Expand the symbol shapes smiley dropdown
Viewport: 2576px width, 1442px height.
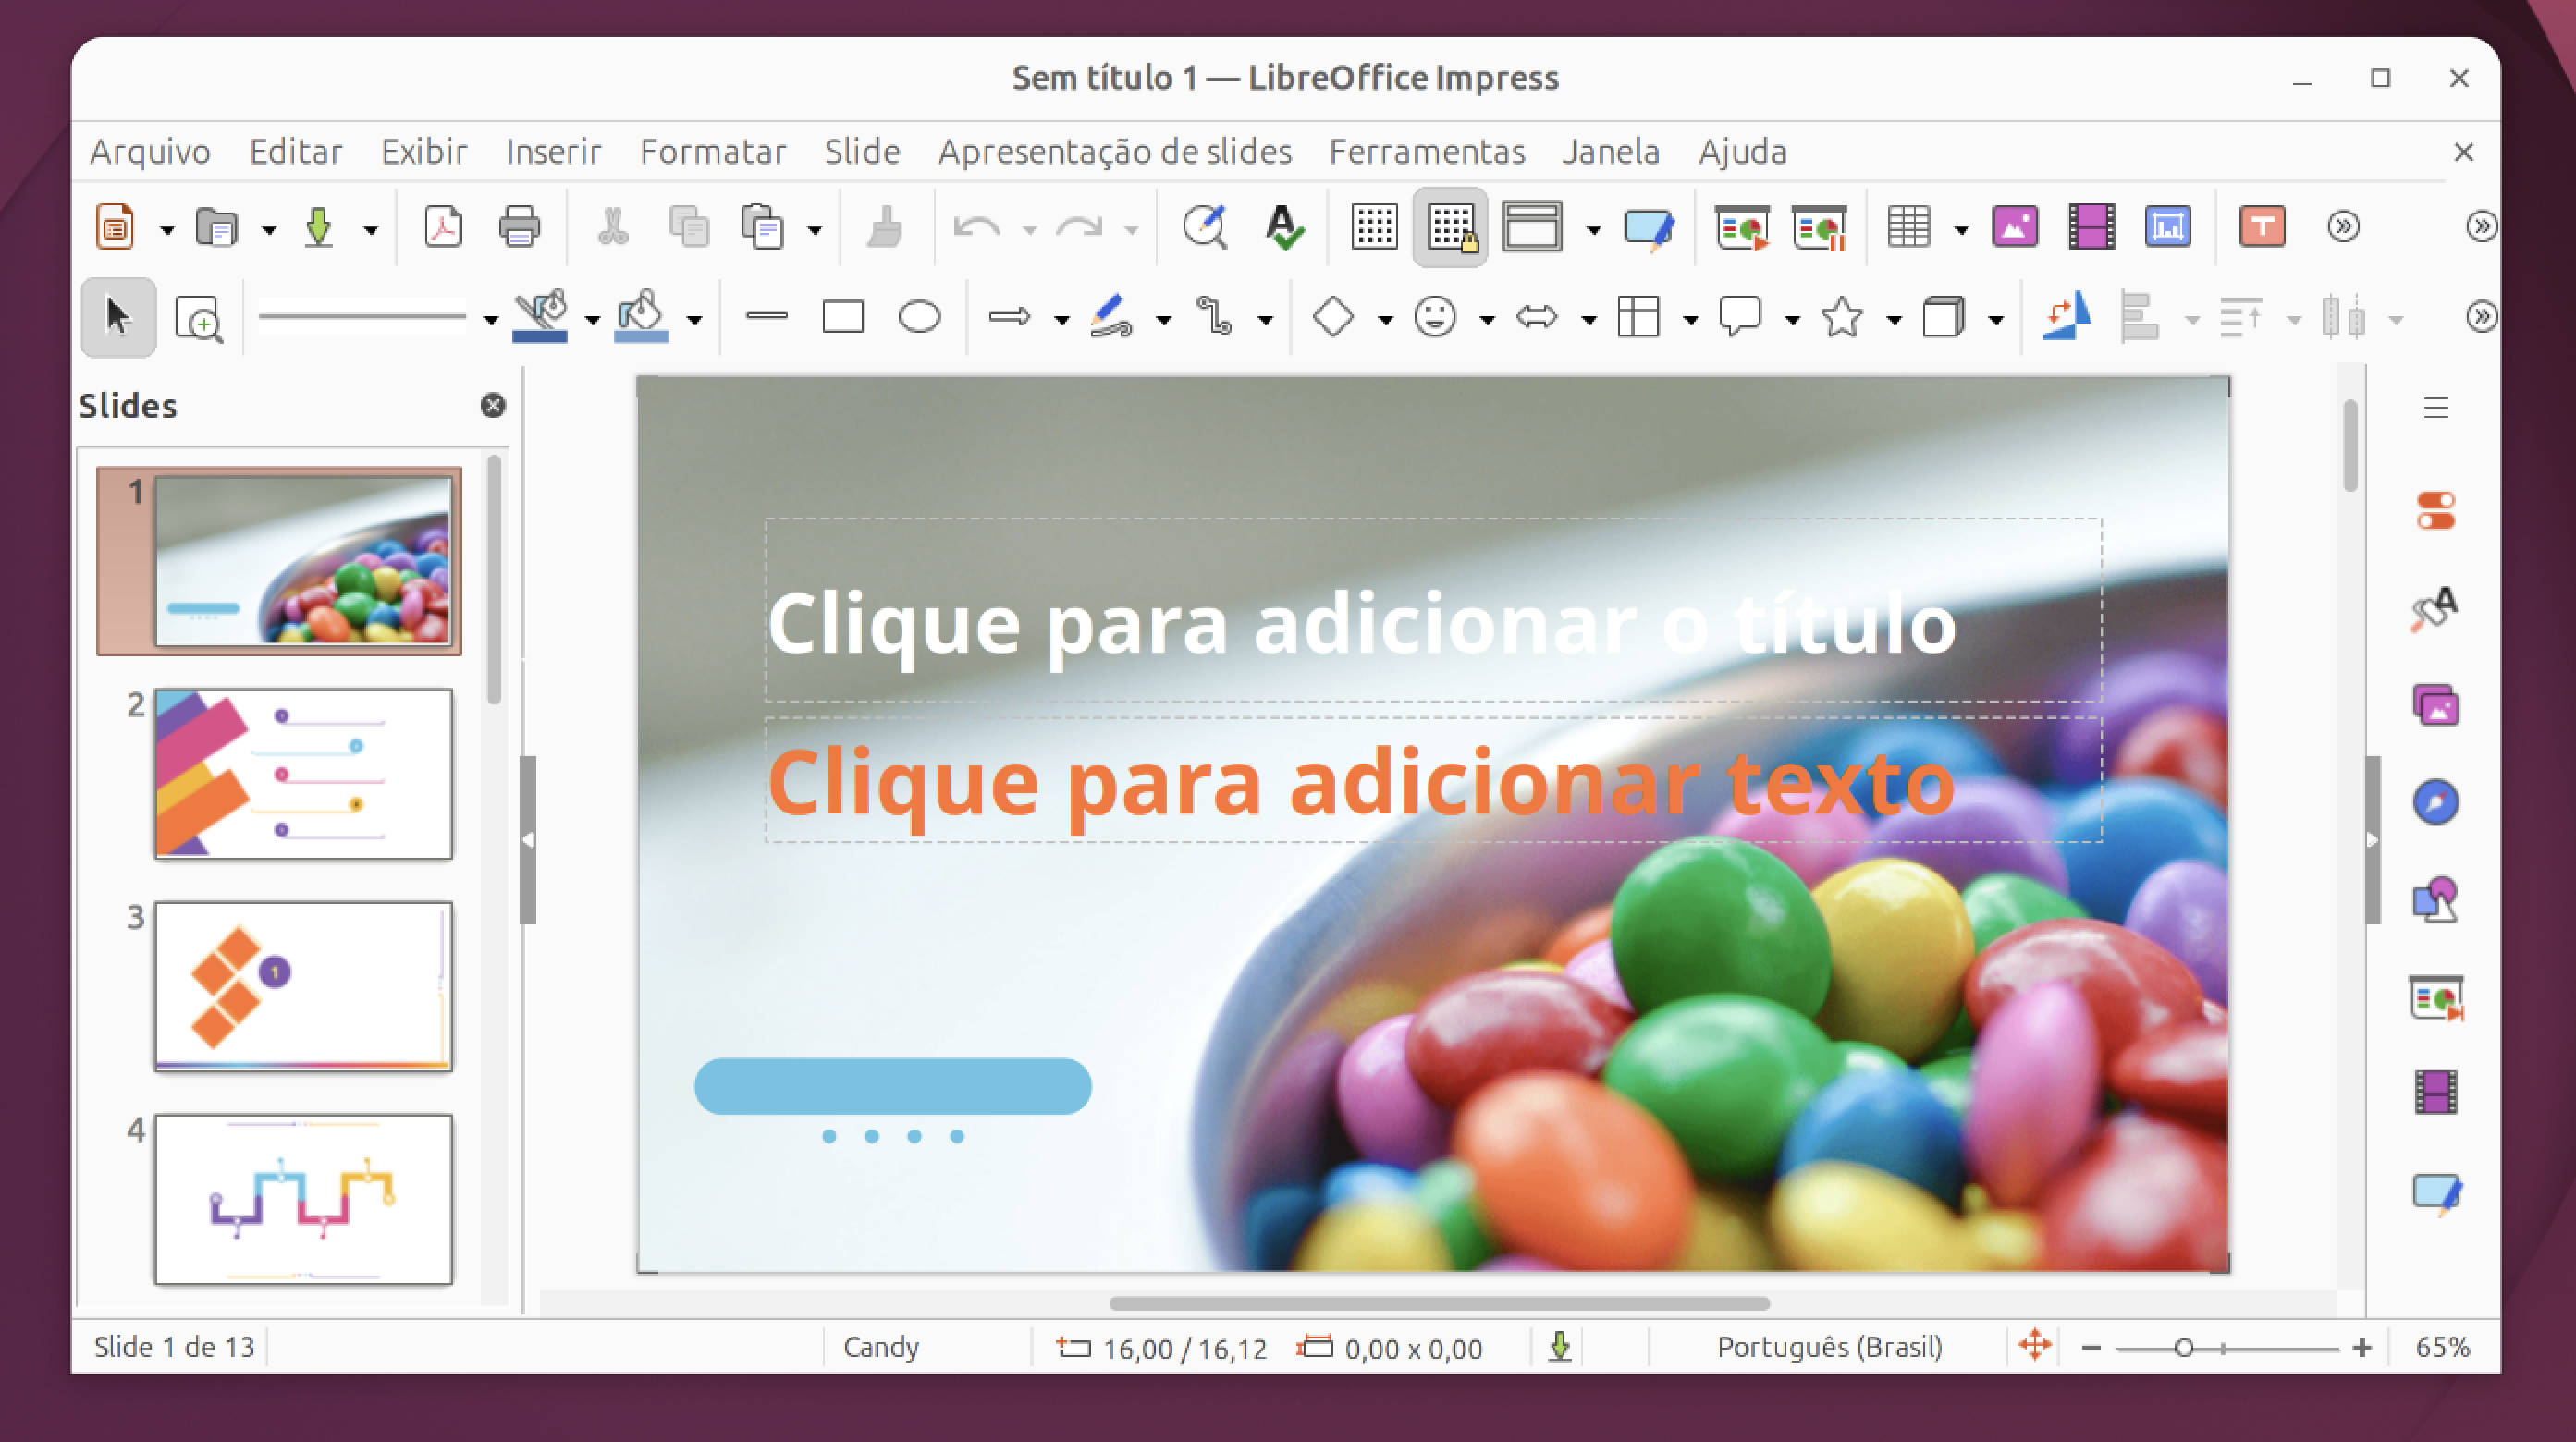click(1487, 321)
